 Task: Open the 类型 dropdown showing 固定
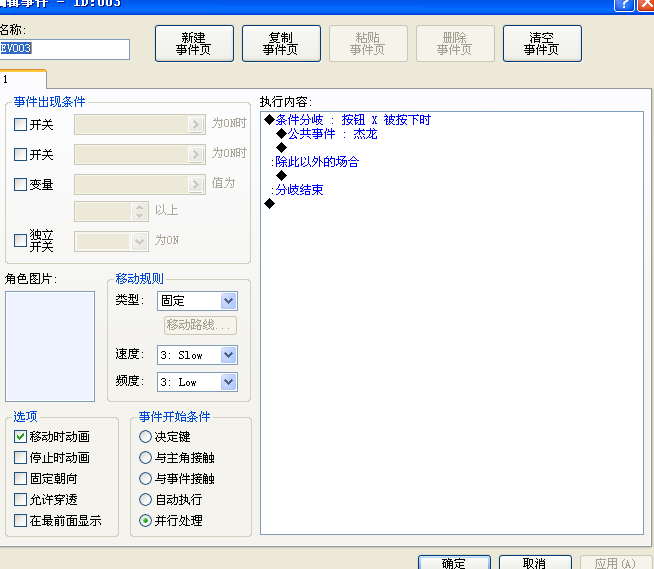coord(197,301)
